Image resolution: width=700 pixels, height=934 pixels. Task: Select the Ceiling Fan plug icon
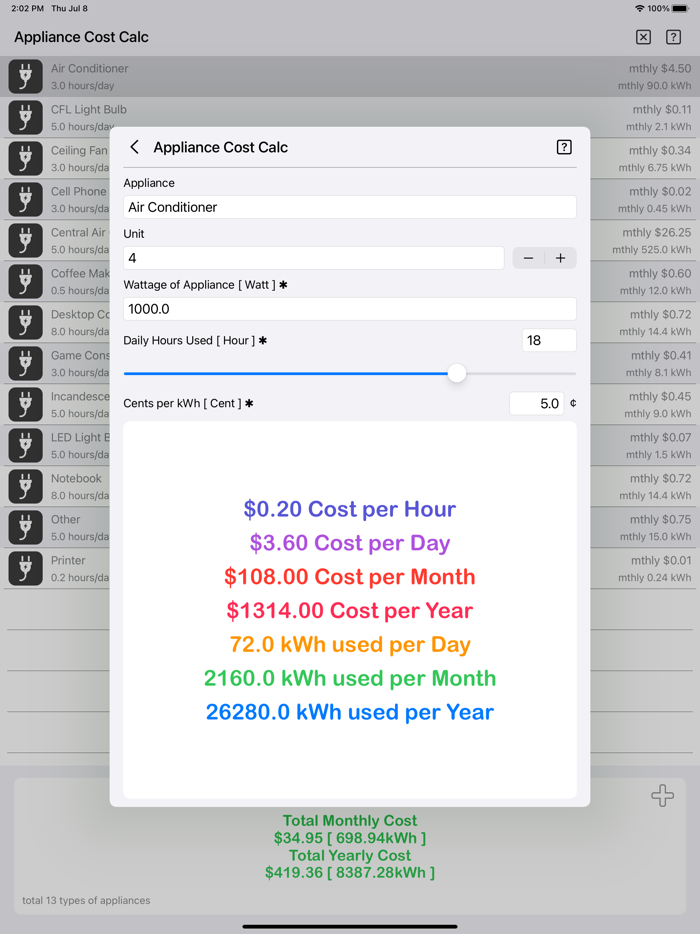25,158
